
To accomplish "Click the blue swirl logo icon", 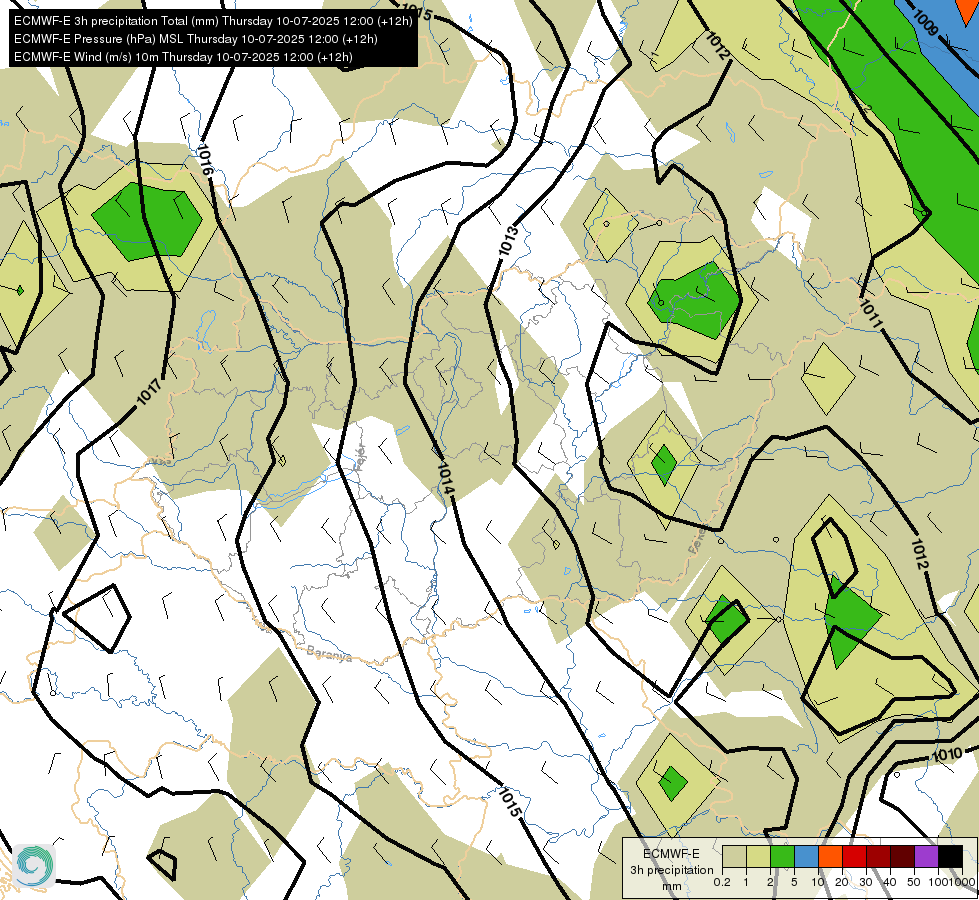I will coord(34,866).
